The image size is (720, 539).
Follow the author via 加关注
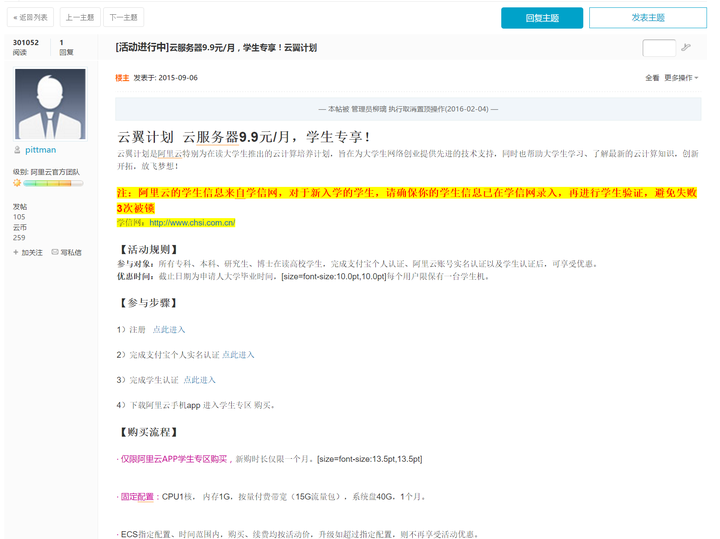pos(28,253)
